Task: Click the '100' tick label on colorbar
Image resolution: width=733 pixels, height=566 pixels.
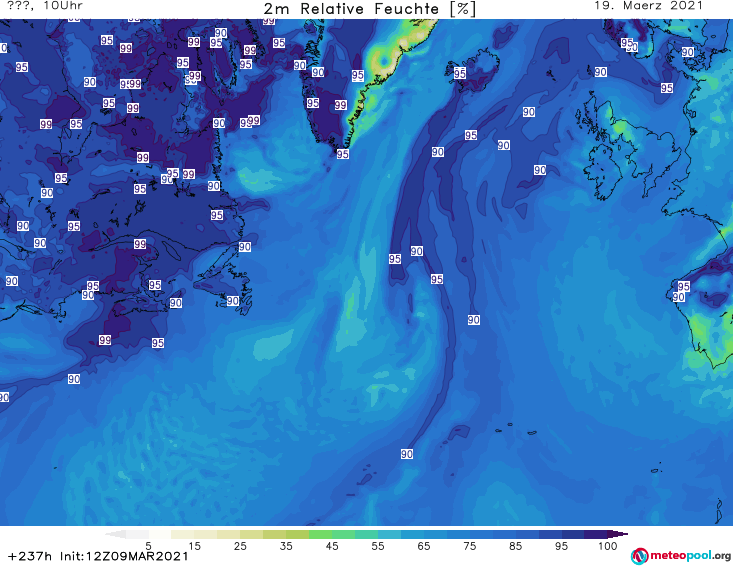Action: 608,546
